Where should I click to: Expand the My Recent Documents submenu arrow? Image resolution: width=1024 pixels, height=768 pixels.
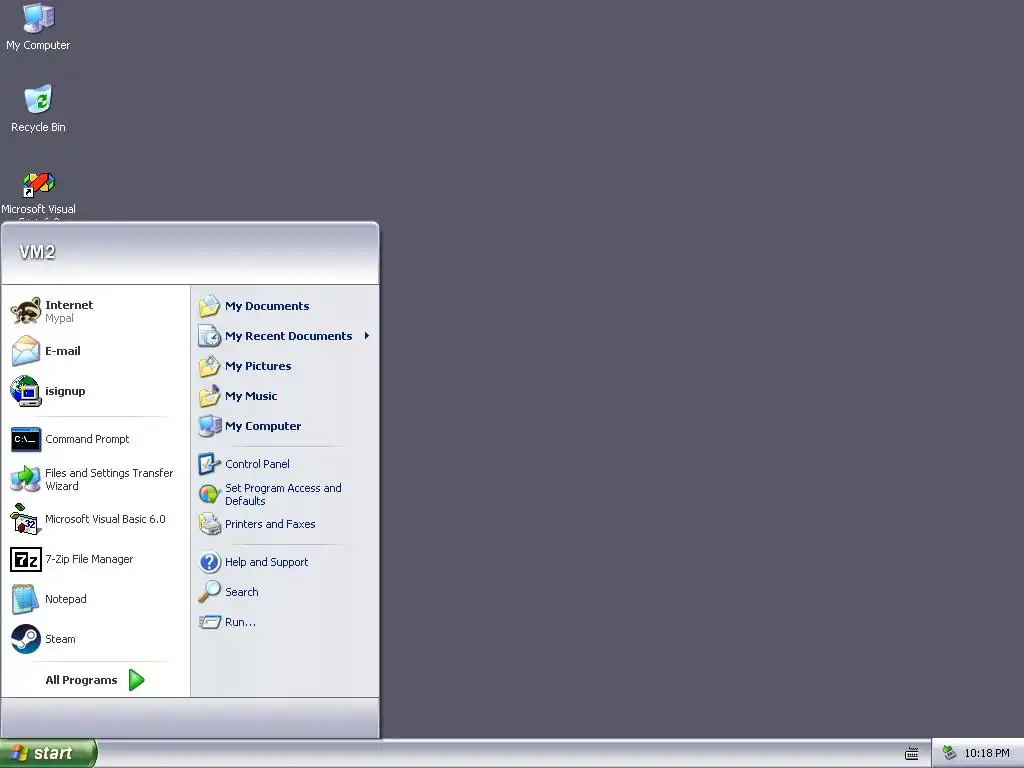coord(367,336)
